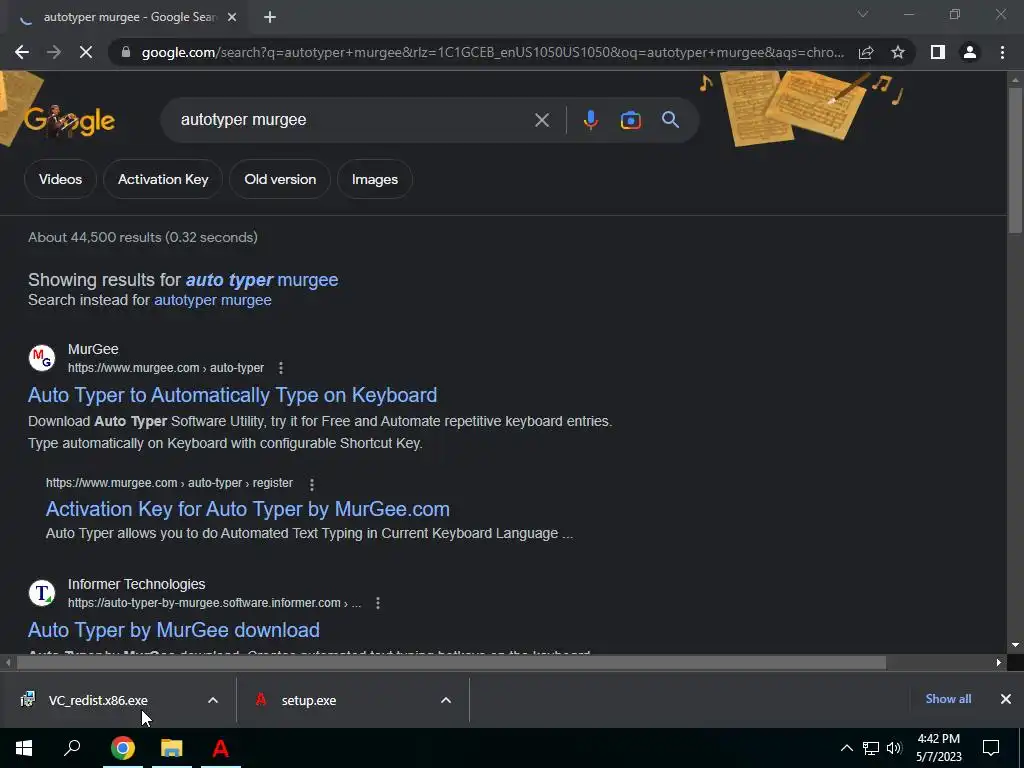Open the Chrome profile icon

coord(970,52)
